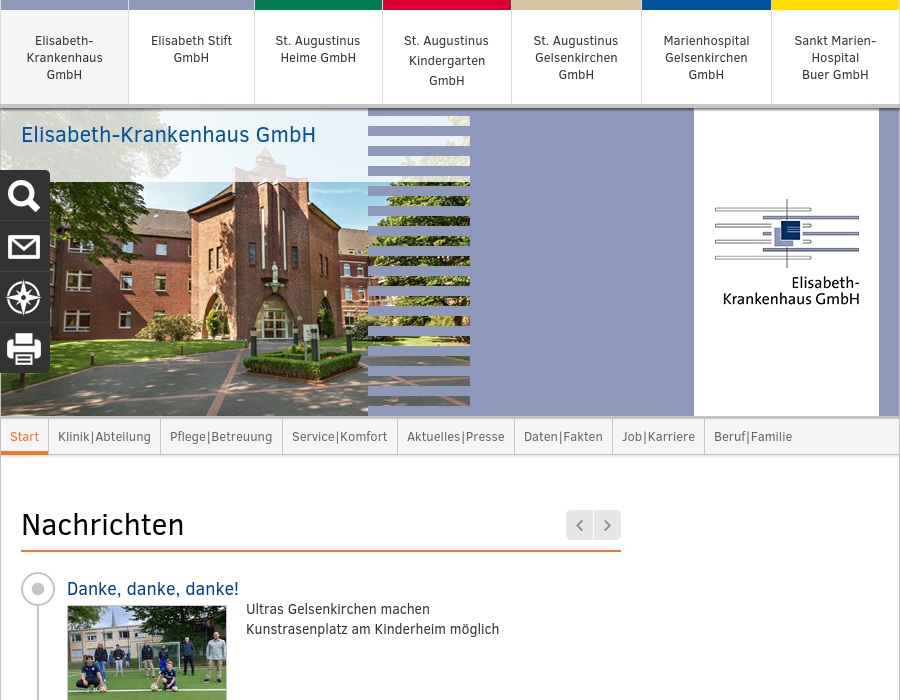The width and height of the screenshot is (900, 700).
Task: Visit Marienhospital Gelsenkirchen GmbH
Action: pyautogui.click(x=706, y=57)
